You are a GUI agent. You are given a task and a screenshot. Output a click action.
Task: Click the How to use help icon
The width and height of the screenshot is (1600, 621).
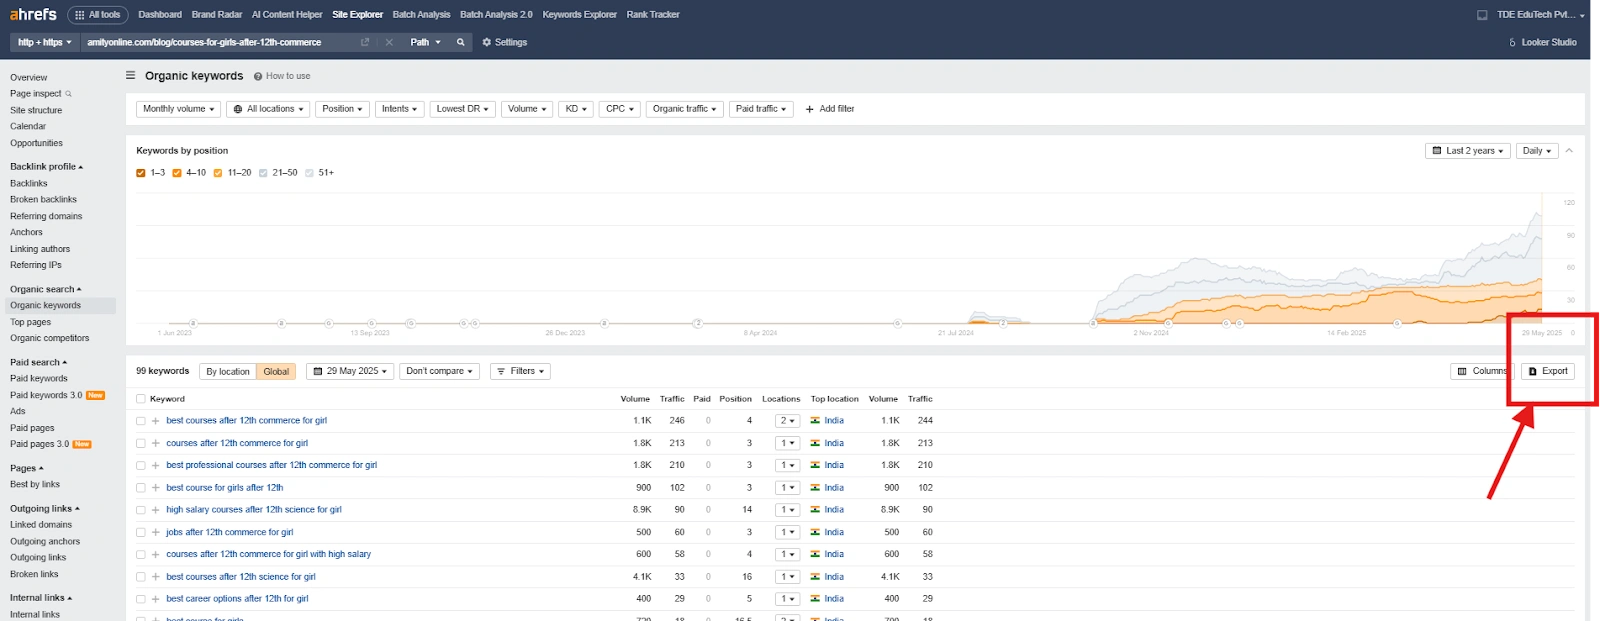coord(258,76)
